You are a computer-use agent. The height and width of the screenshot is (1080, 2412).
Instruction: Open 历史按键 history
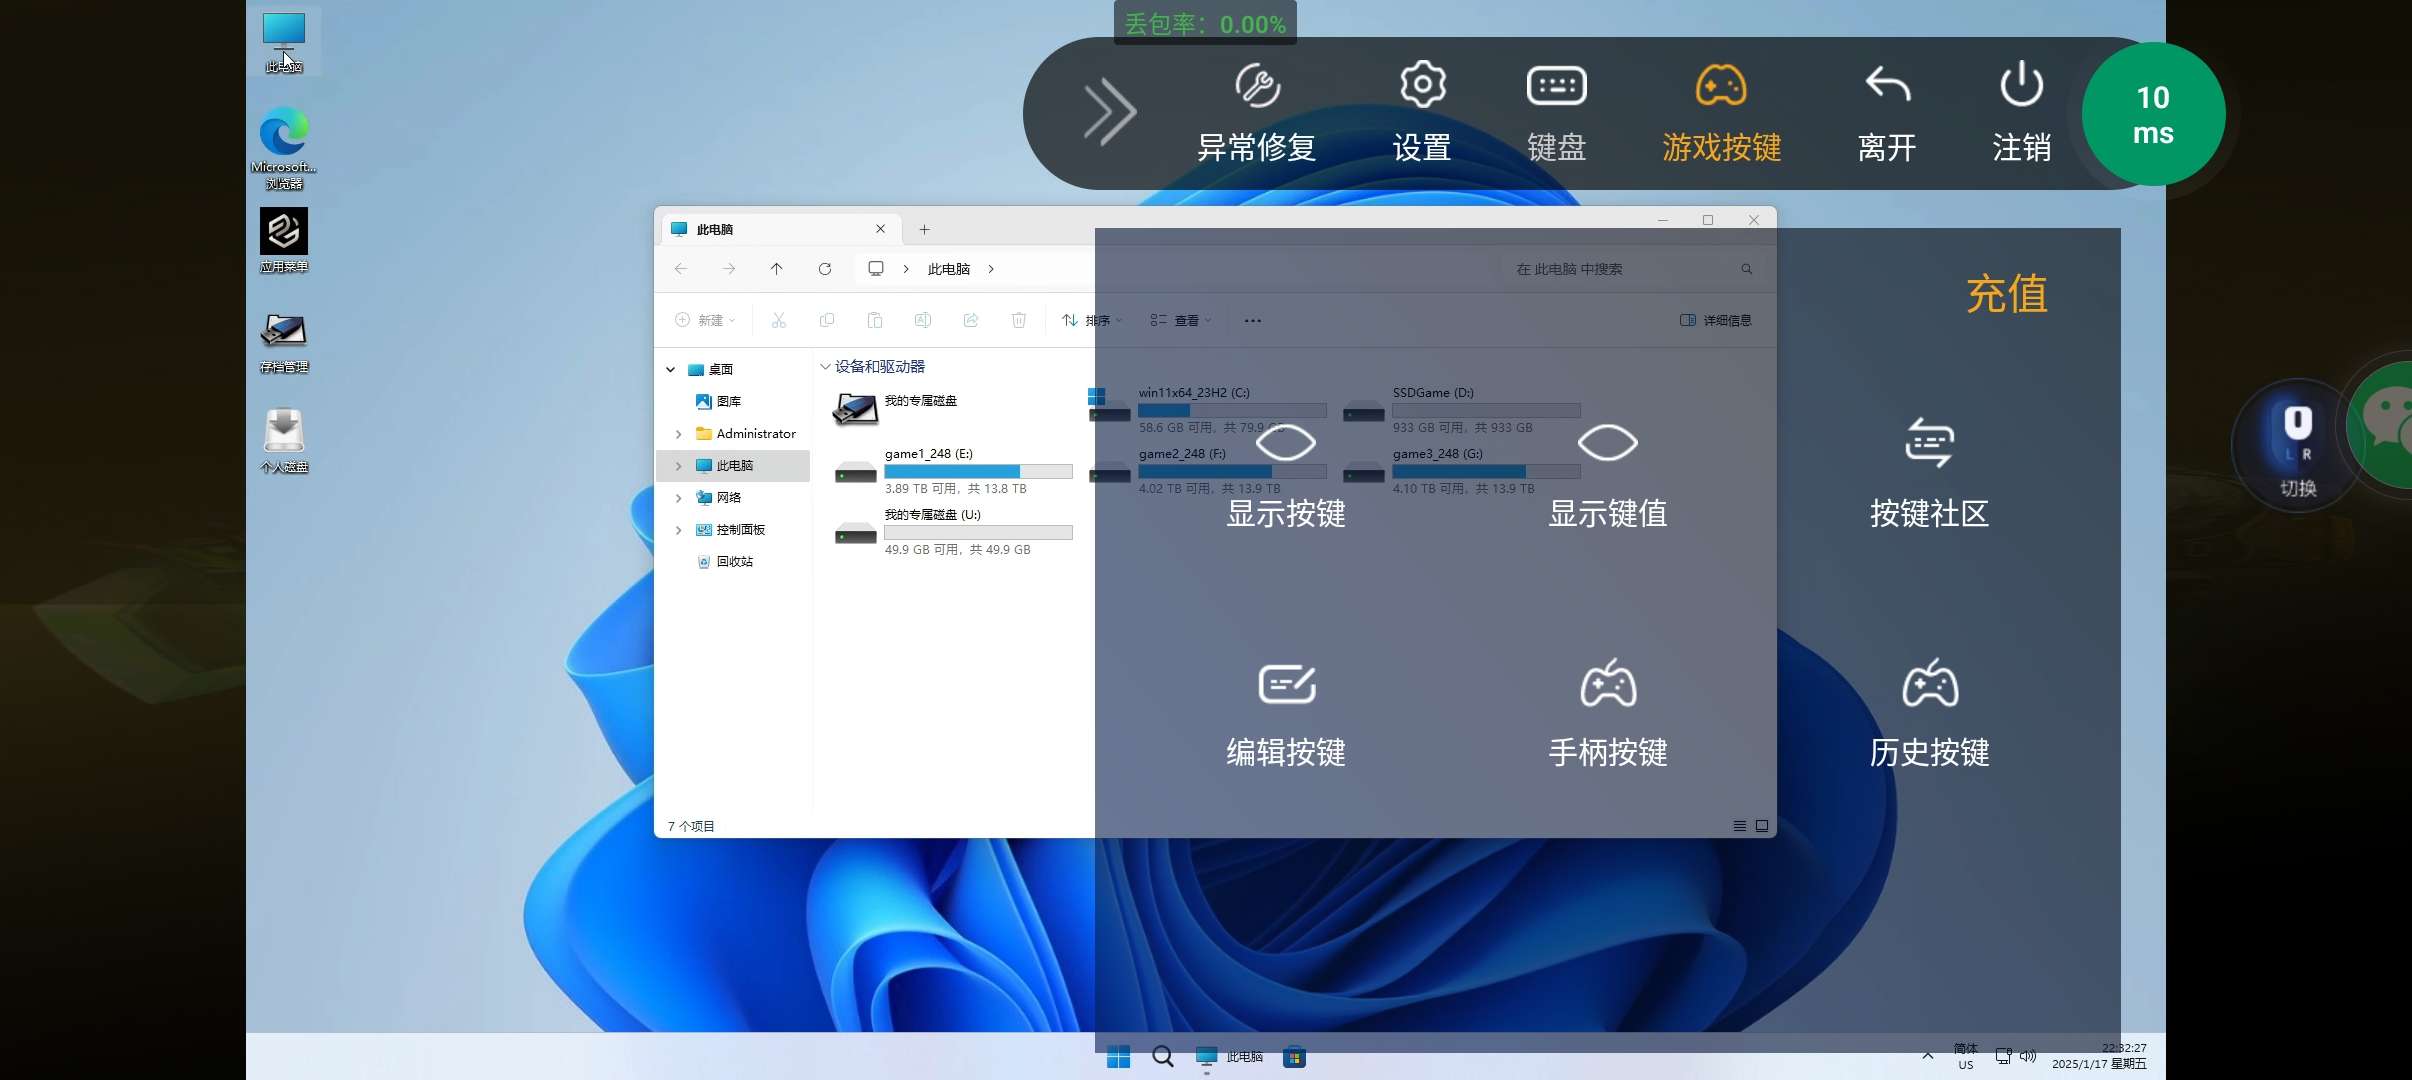click(1929, 714)
